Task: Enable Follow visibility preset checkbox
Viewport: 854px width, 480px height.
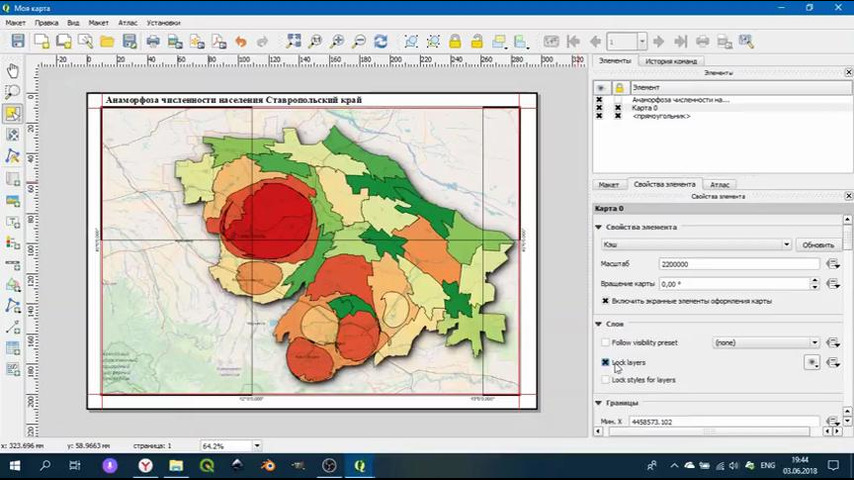Action: click(605, 343)
